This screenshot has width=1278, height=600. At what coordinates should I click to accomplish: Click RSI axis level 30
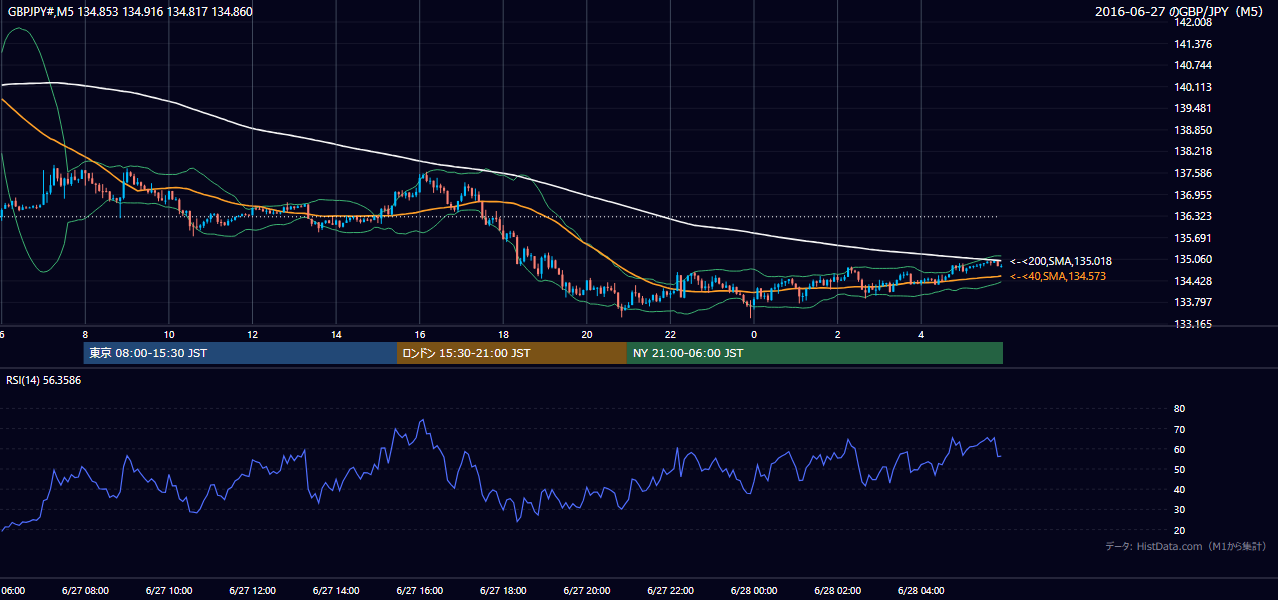click(1179, 510)
